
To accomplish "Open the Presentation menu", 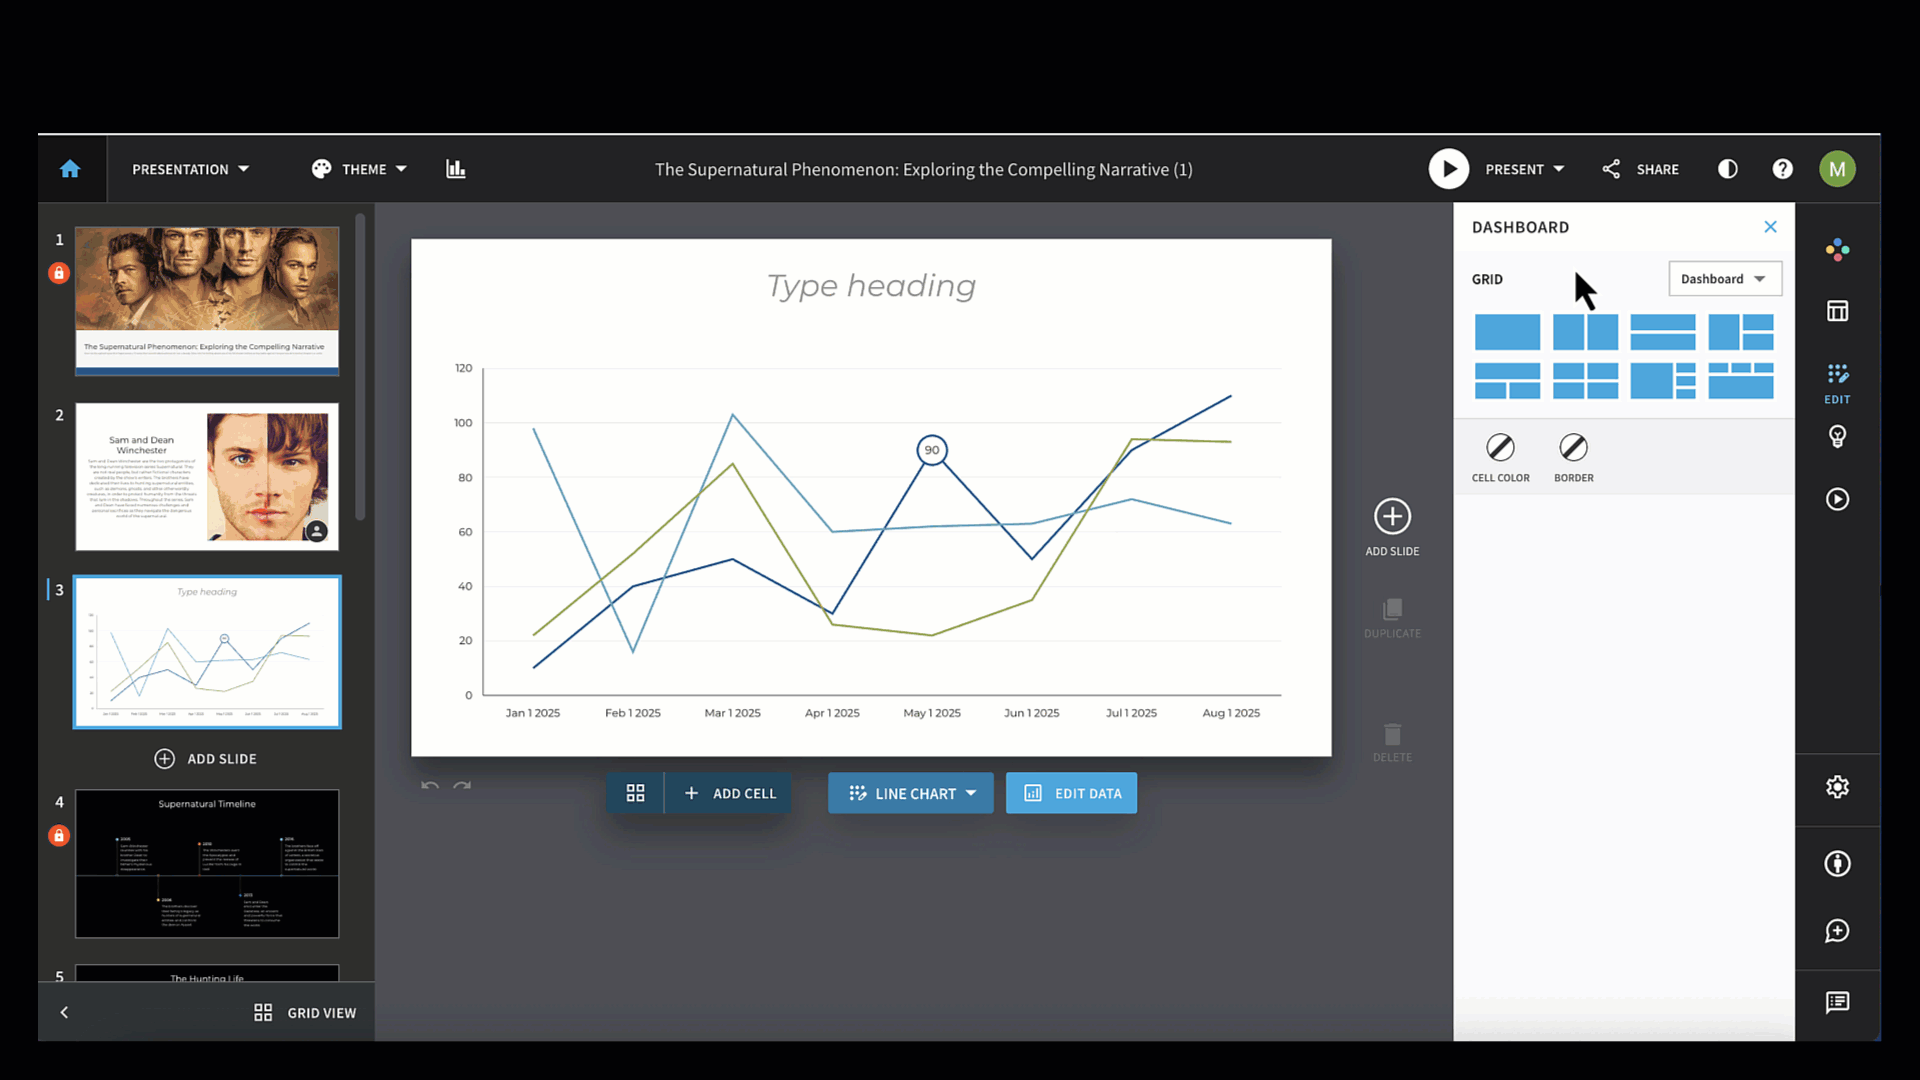I will pos(190,169).
